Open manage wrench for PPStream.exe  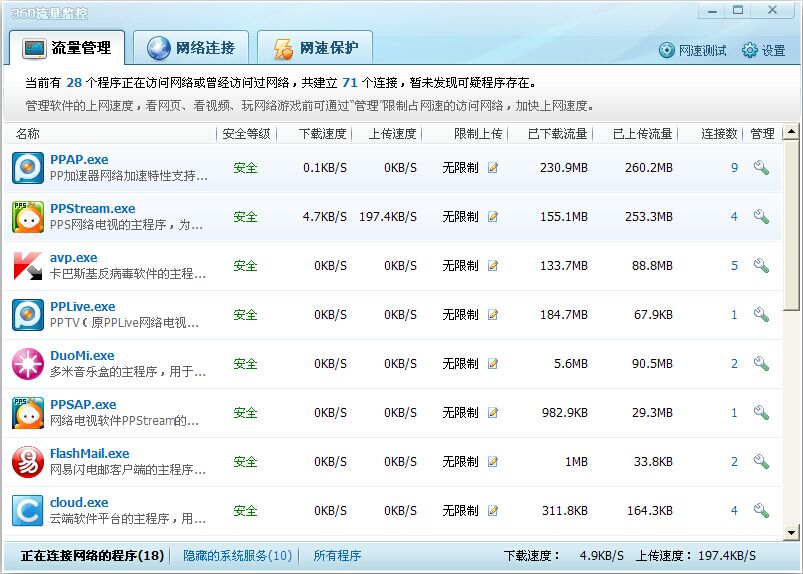pos(761,217)
